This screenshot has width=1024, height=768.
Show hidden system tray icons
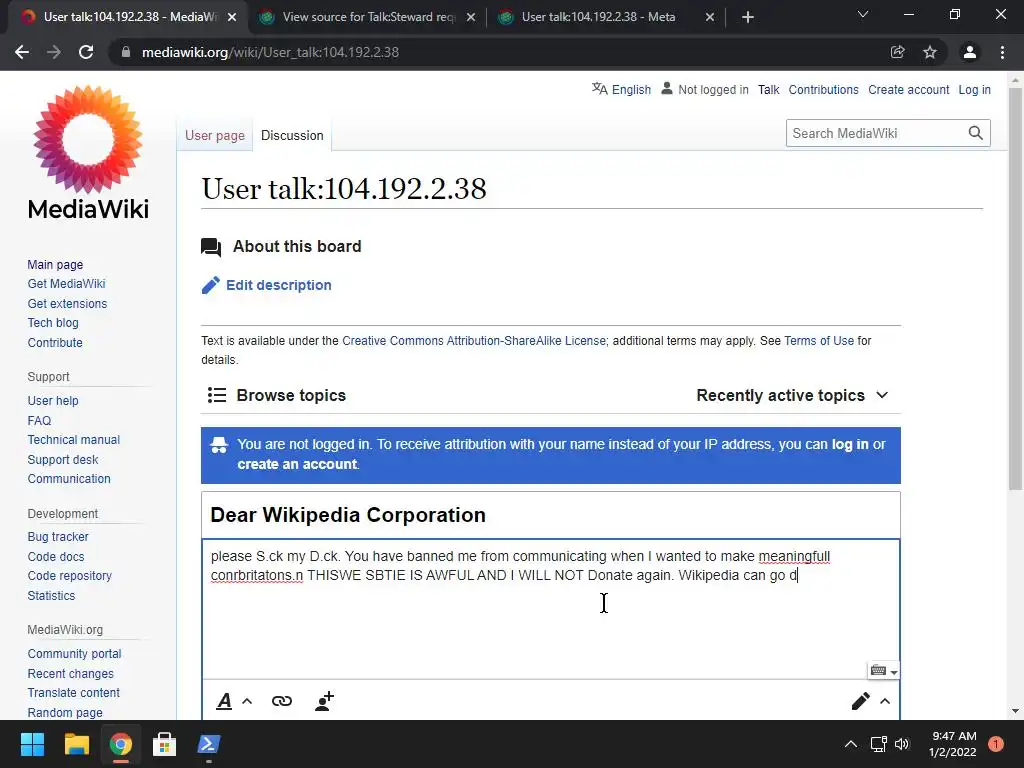click(851, 744)
